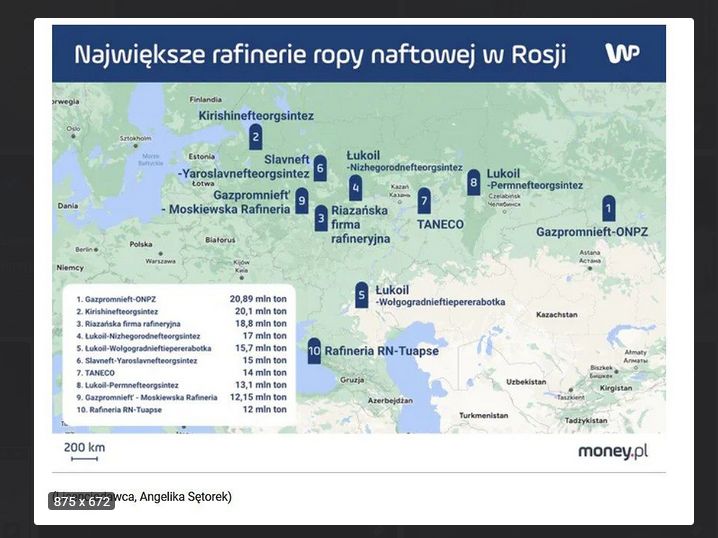Viewport: 718px width, 538px height.
Task: Click the 'Slavneft' map label
Action: (x=287, y=159)
